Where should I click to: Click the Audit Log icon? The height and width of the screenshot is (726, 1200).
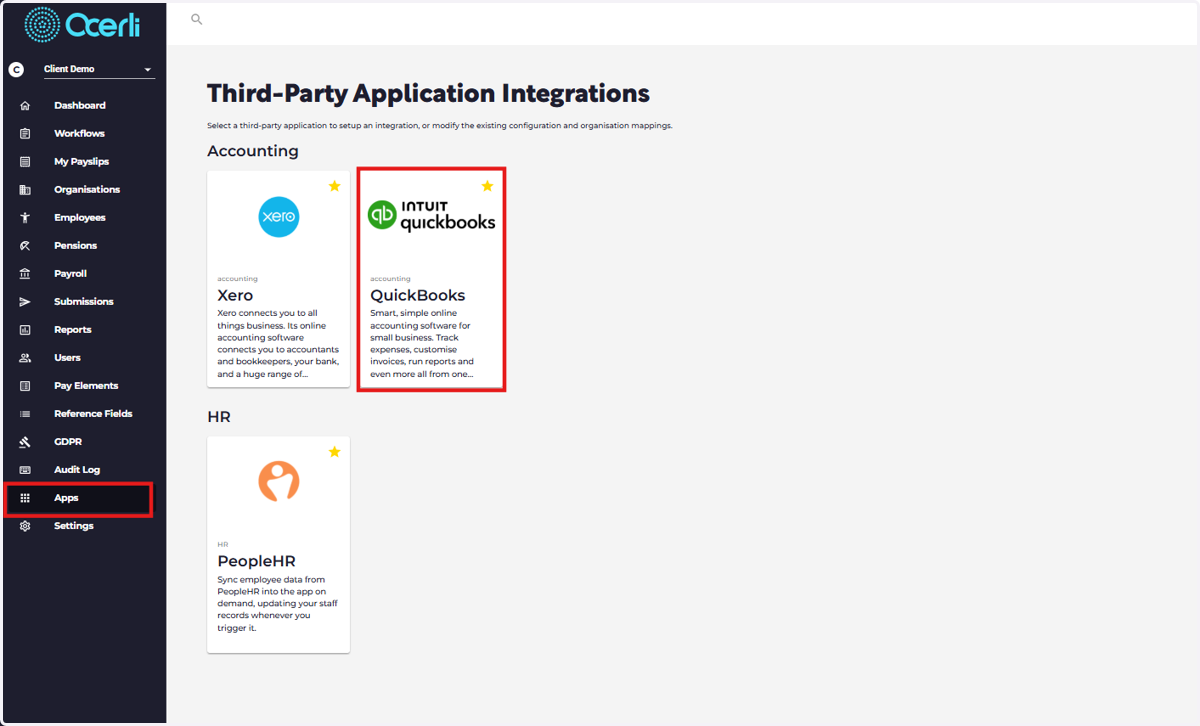click(x=25, y=470)
